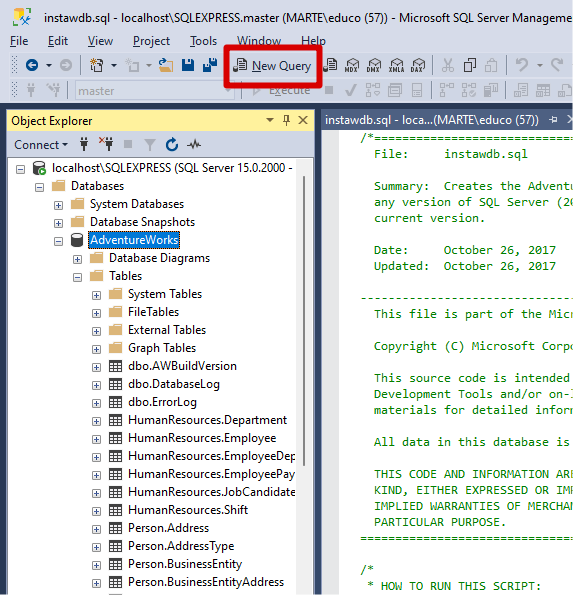Click the Results to Grid icon
This screenshot has width=573, height=595.
click(543, 90)
